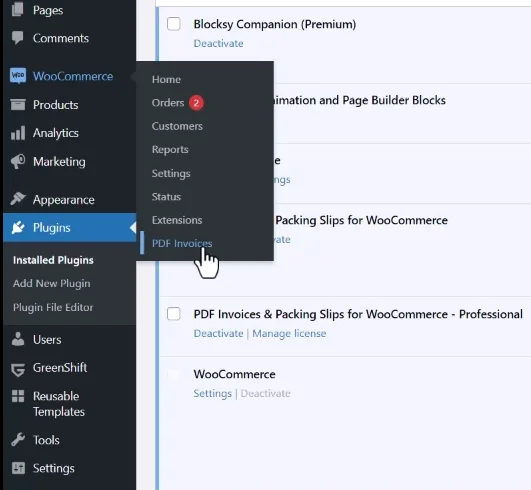The height and width of the screenshot is (490, 531).
Task: Click the WooCommerce Woo logo icon
Action: pyautogui.click(x=18, y=76)
